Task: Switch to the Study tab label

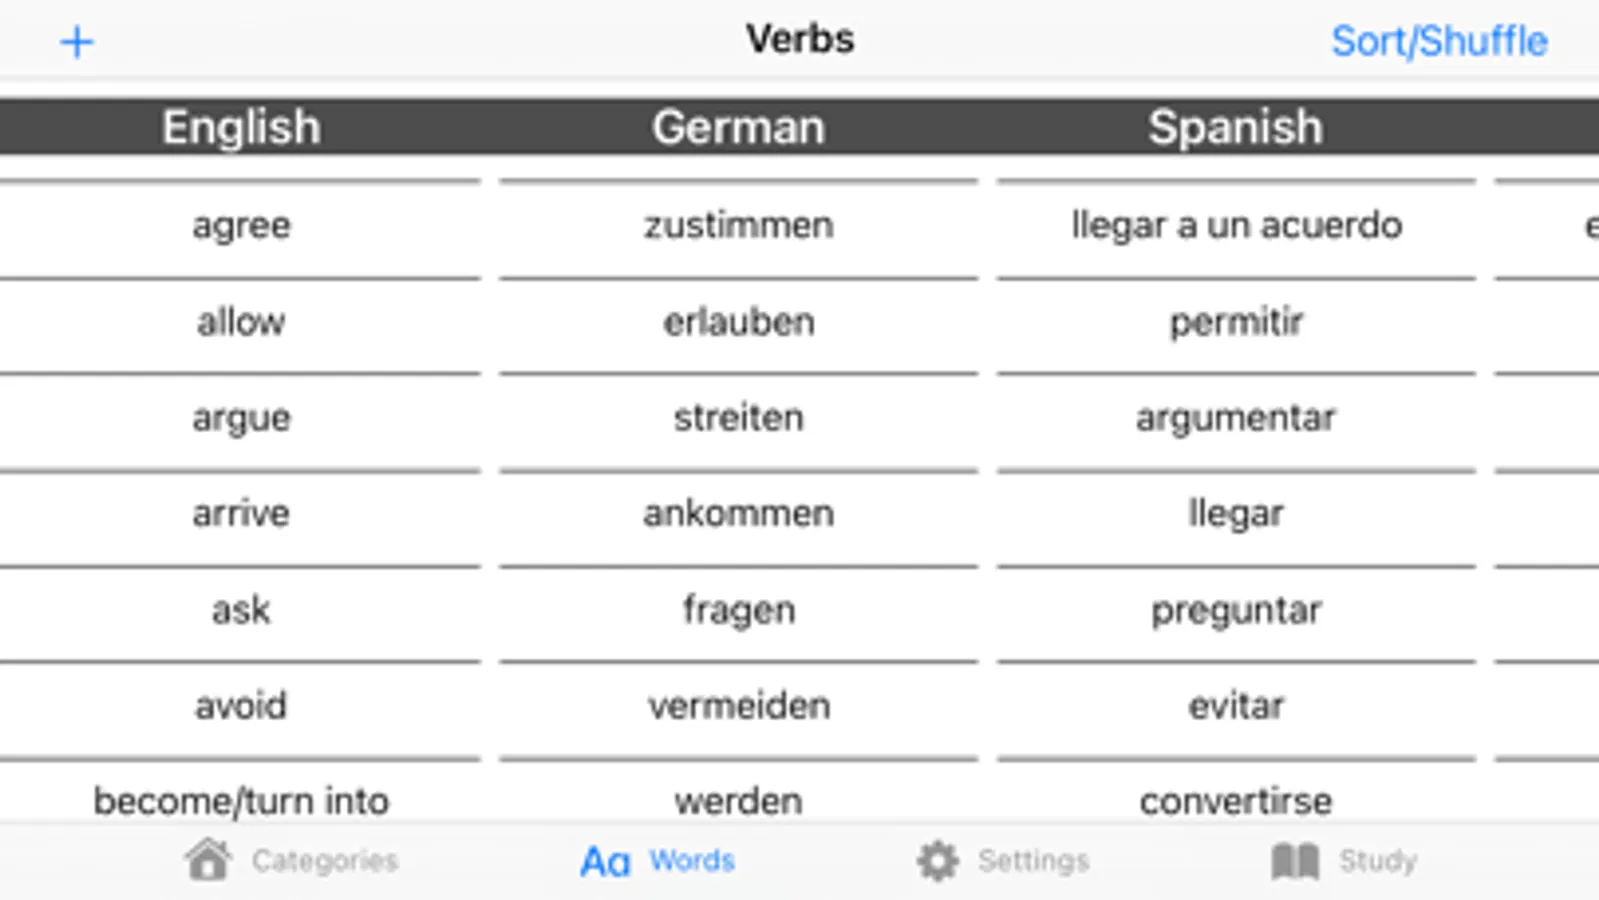Action: tap(1377, 861)
